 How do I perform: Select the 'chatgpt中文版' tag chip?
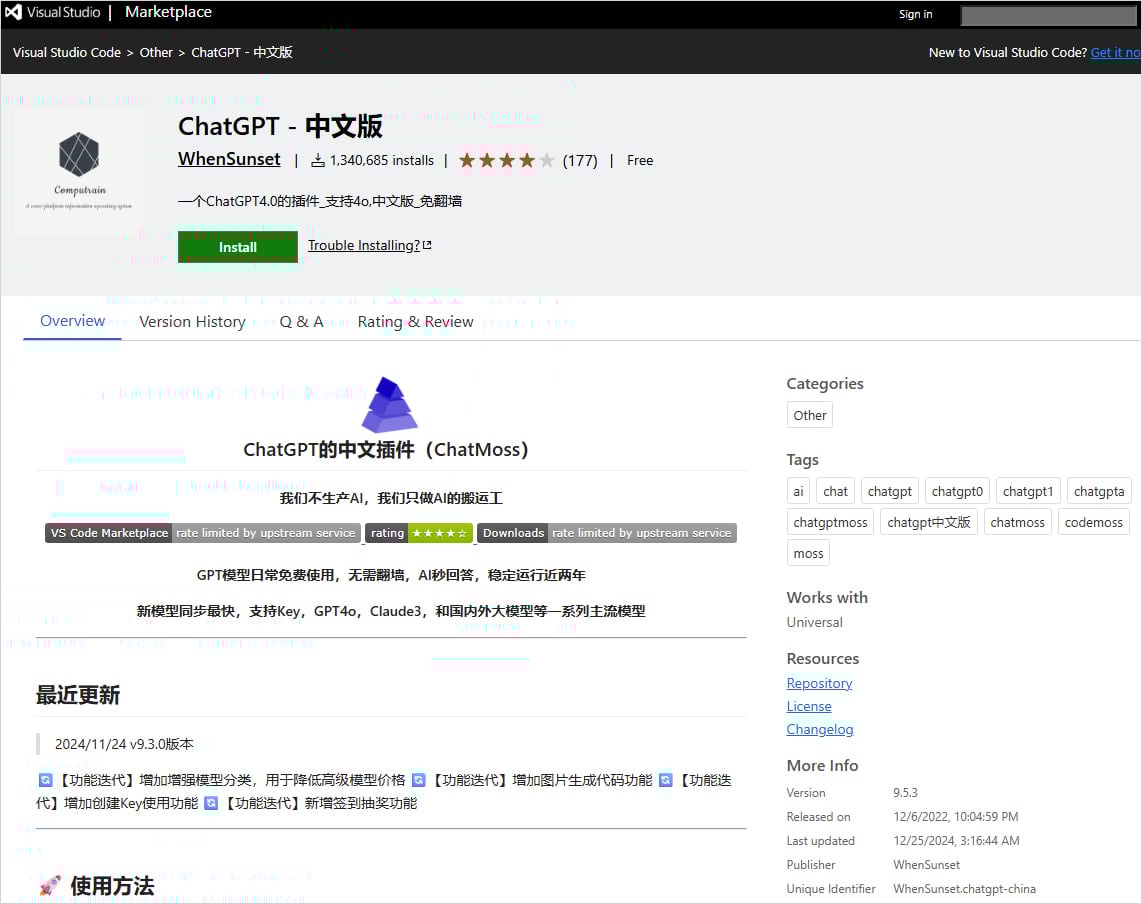tap(928, 521)
